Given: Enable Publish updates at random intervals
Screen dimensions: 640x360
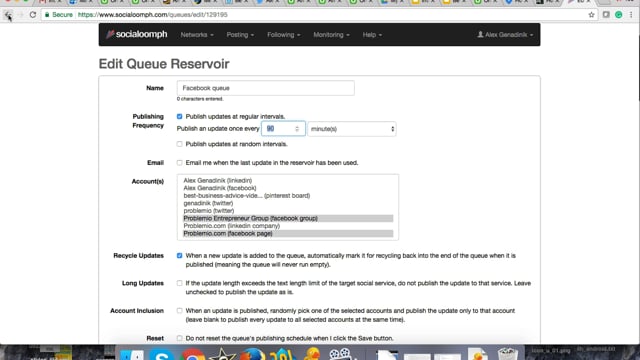Looking at the screenshot, I should 180,144.
